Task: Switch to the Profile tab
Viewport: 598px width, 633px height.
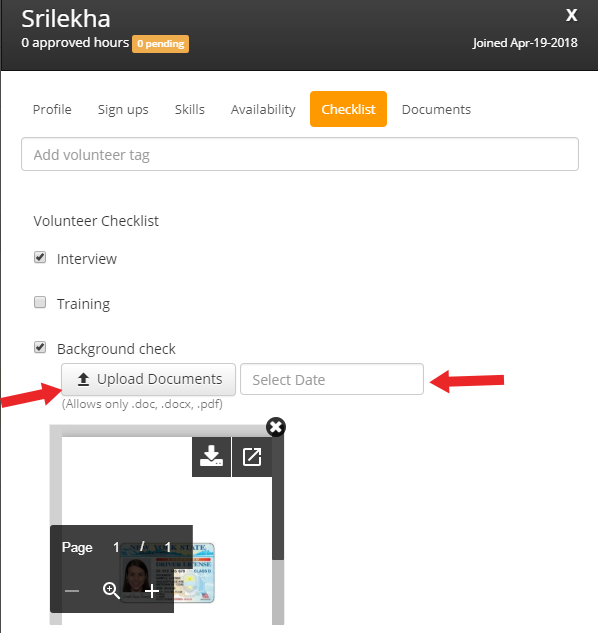Action: pos(52,109)
